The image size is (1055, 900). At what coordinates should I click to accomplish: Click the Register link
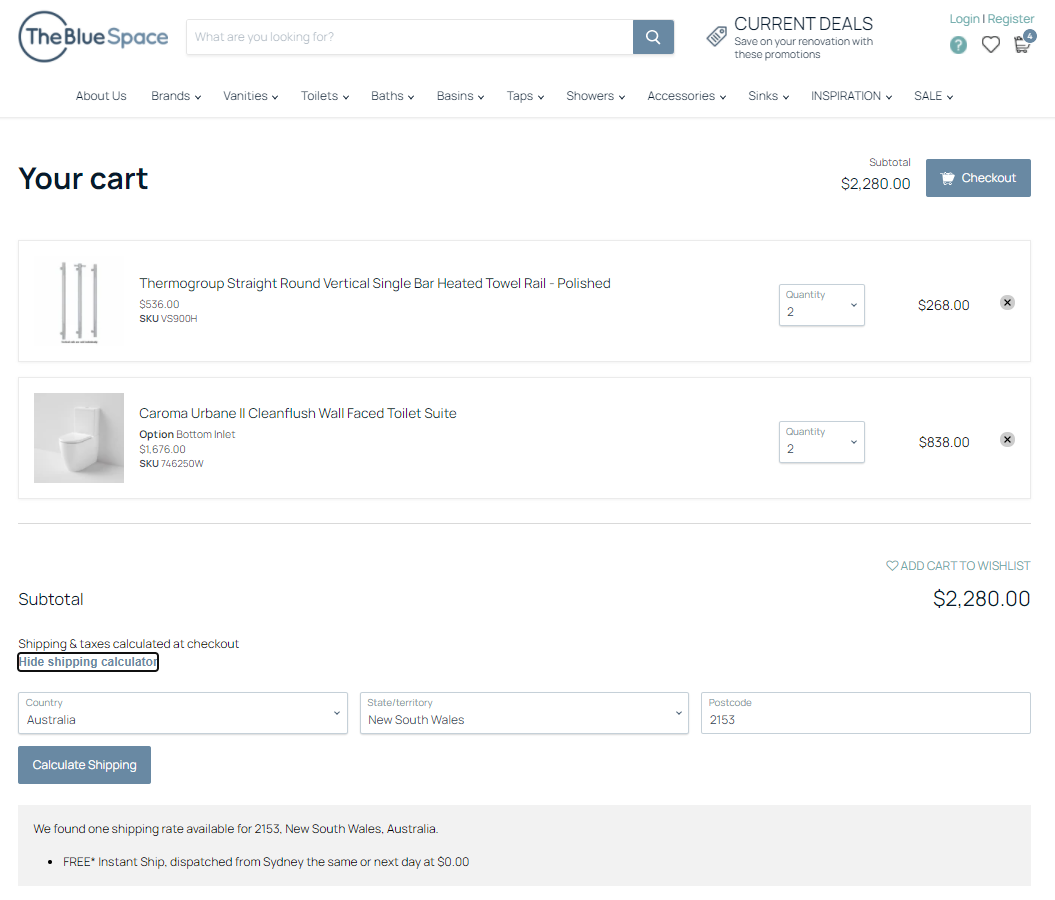(x=1011, y=19)
